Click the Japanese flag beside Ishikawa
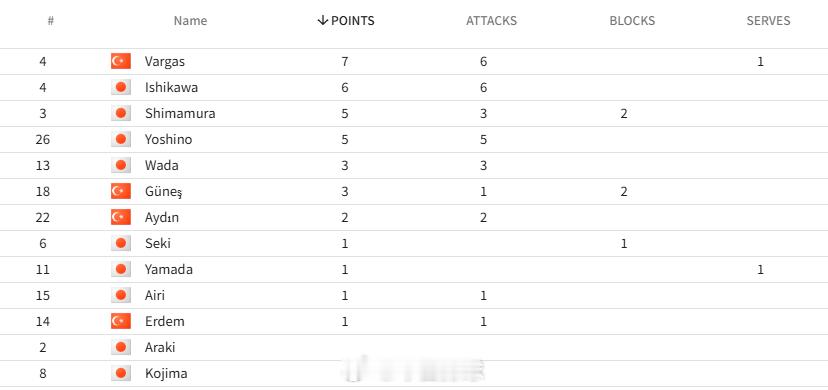Viewport: 828px width, 390px height. 120,87
